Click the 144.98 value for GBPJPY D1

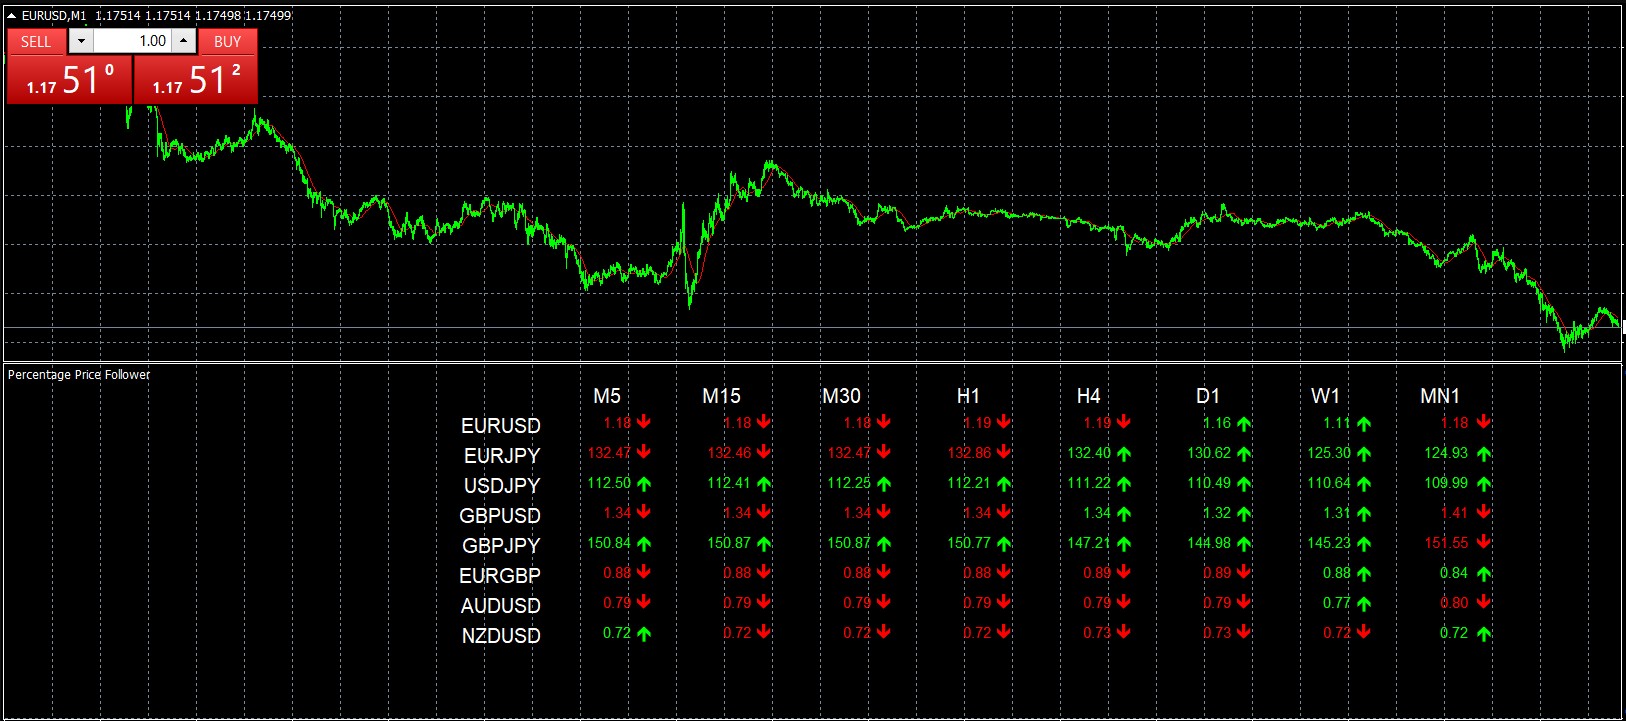(1209, 543)
